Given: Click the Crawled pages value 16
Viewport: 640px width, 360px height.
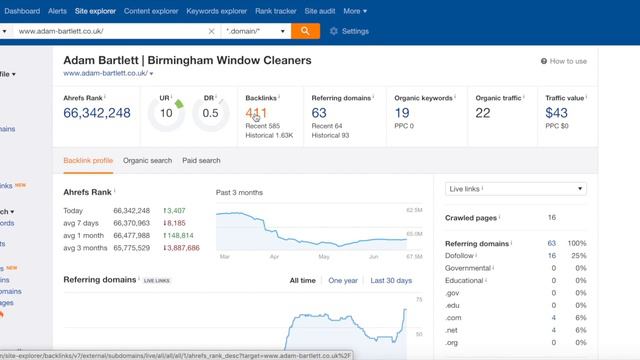Looking at the screenshot, I should 552,217.
